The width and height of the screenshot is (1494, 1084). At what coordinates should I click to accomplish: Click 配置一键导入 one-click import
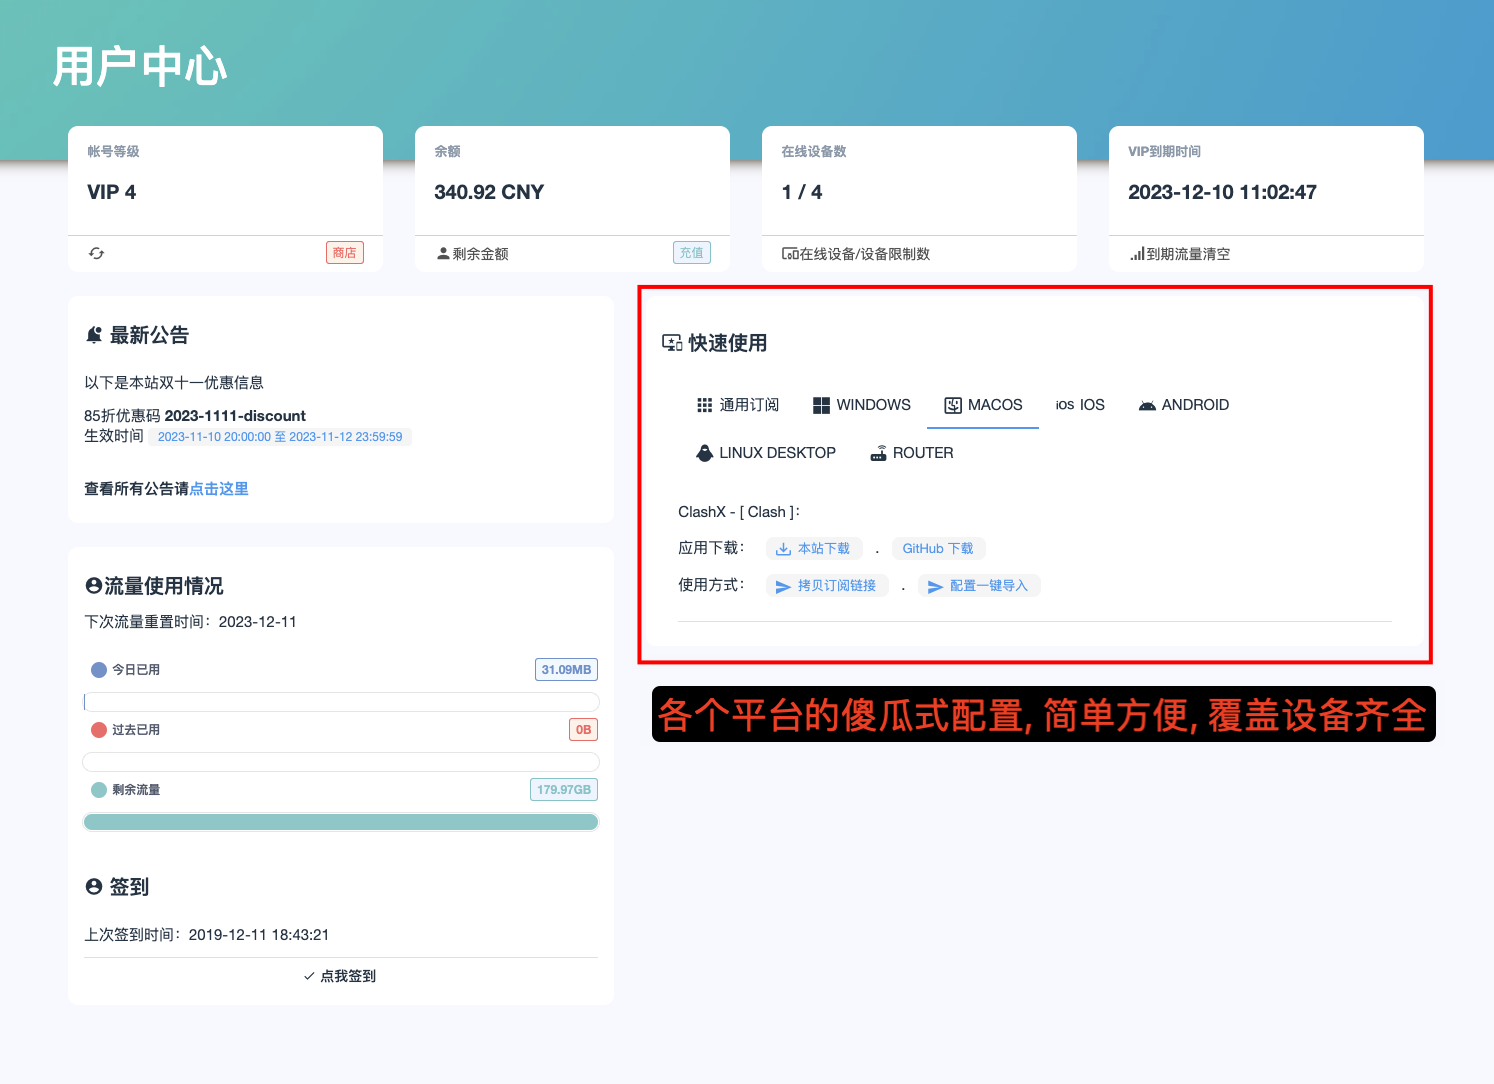point(978,586)
